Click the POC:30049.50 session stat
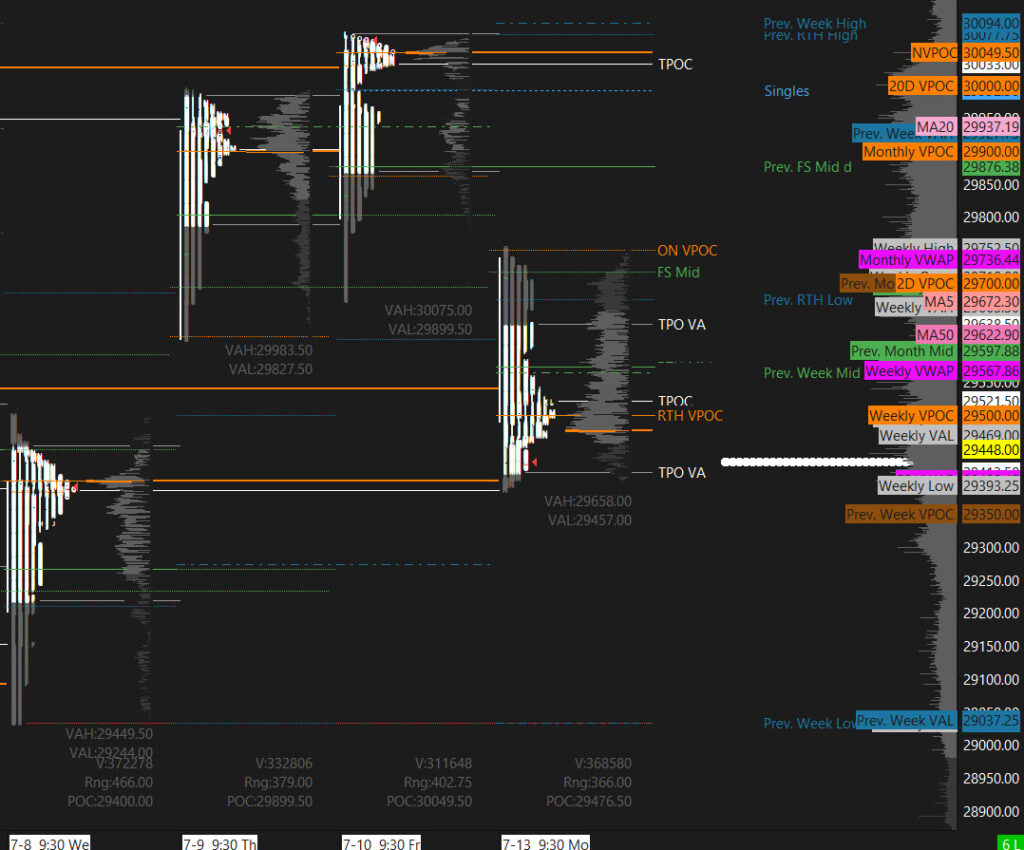 428,801
